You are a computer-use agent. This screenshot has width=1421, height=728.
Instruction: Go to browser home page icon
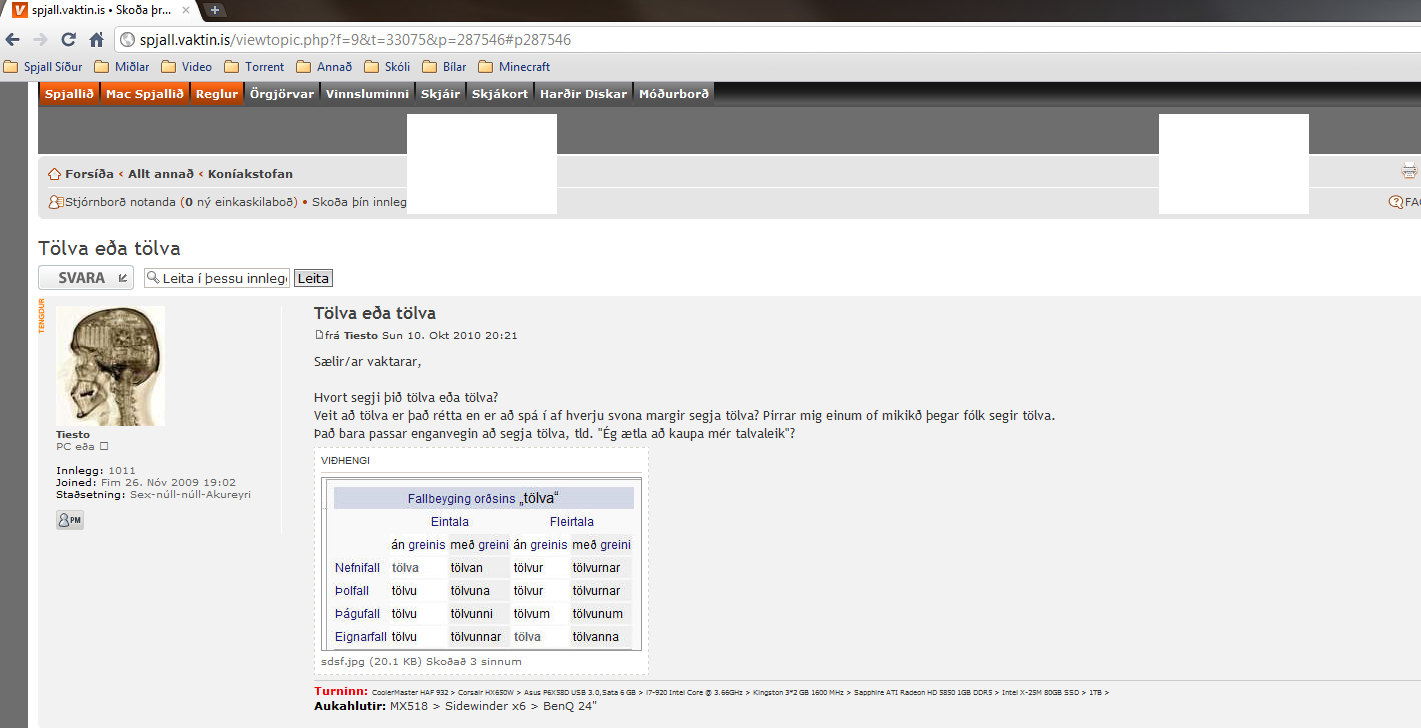tap(96, 40)
